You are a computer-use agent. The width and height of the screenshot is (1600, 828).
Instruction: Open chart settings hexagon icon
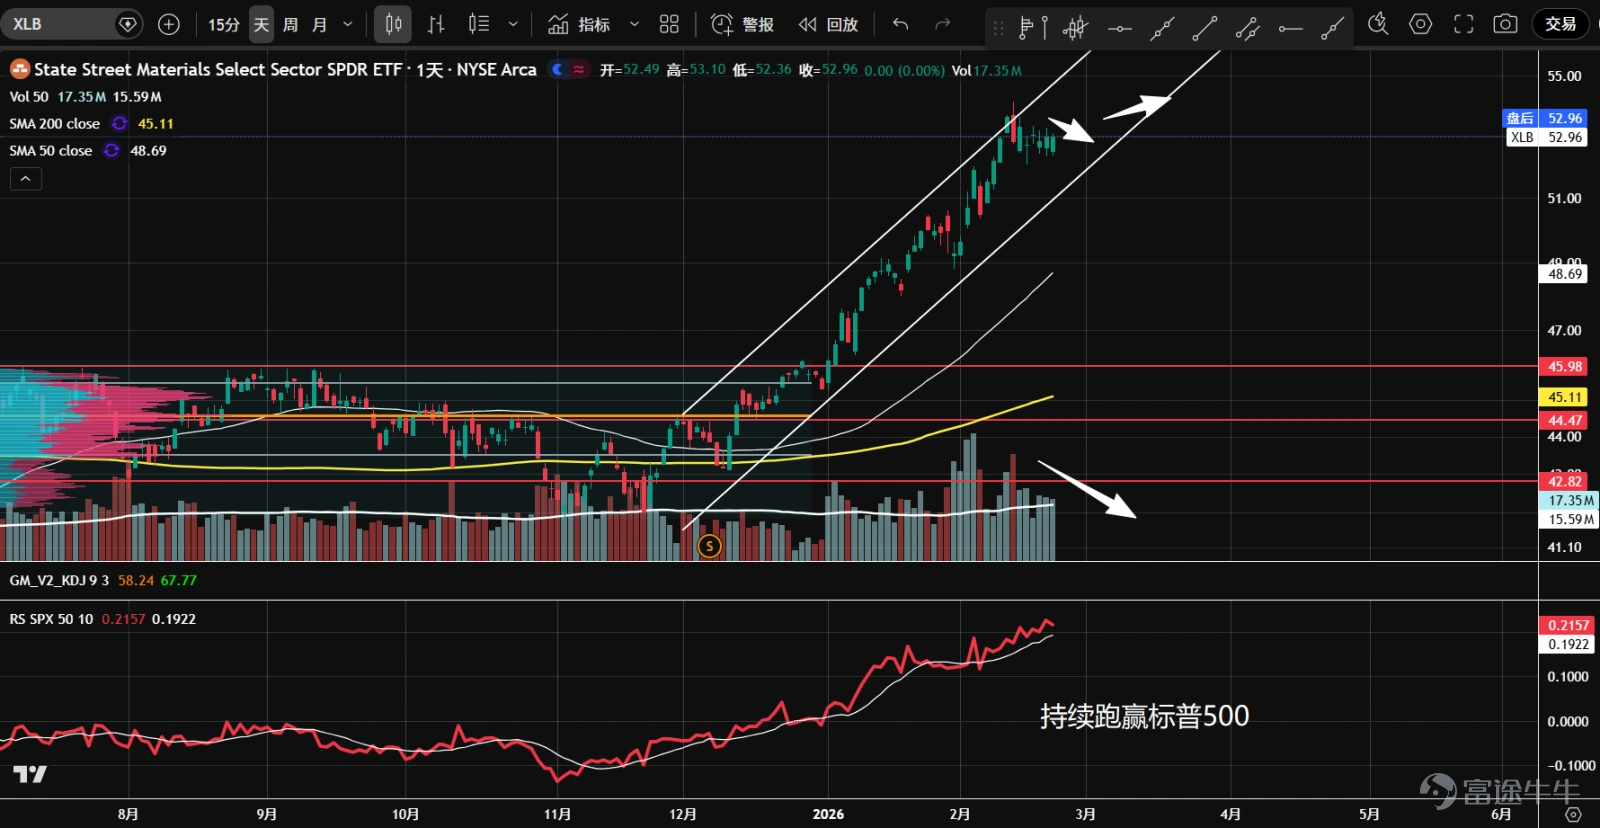(1421, 24)
